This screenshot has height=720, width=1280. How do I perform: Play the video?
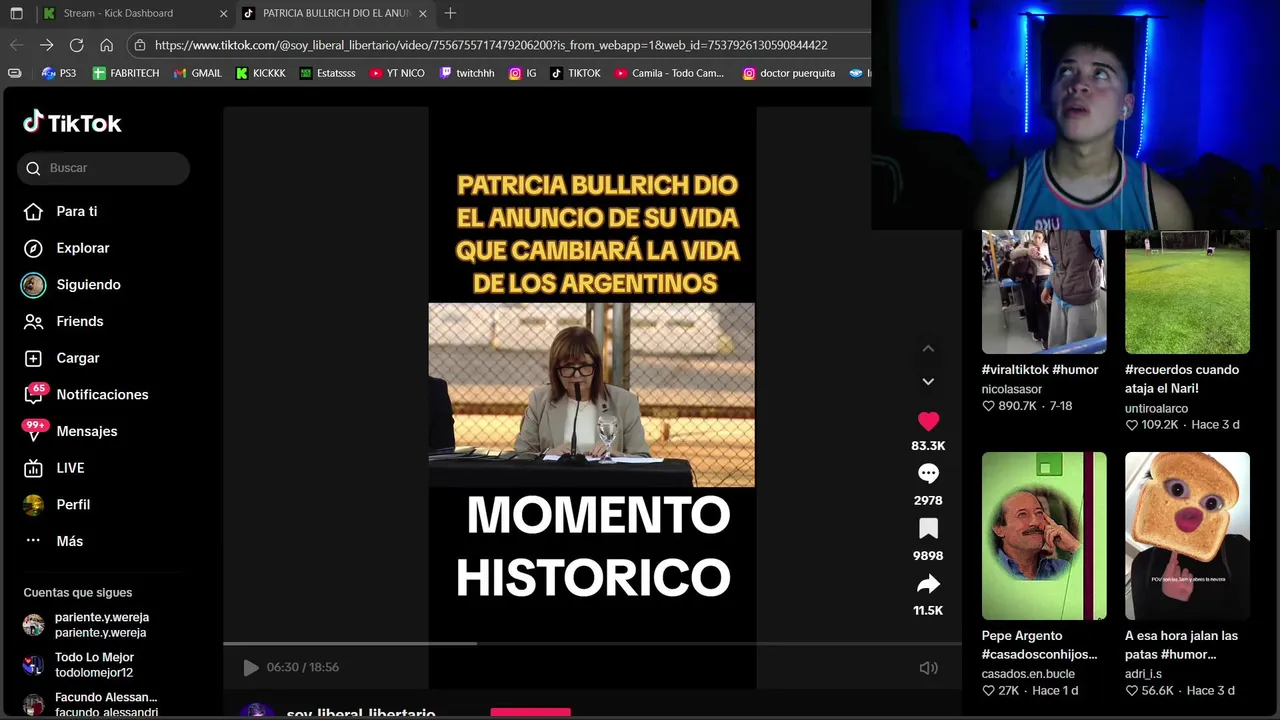251,667
